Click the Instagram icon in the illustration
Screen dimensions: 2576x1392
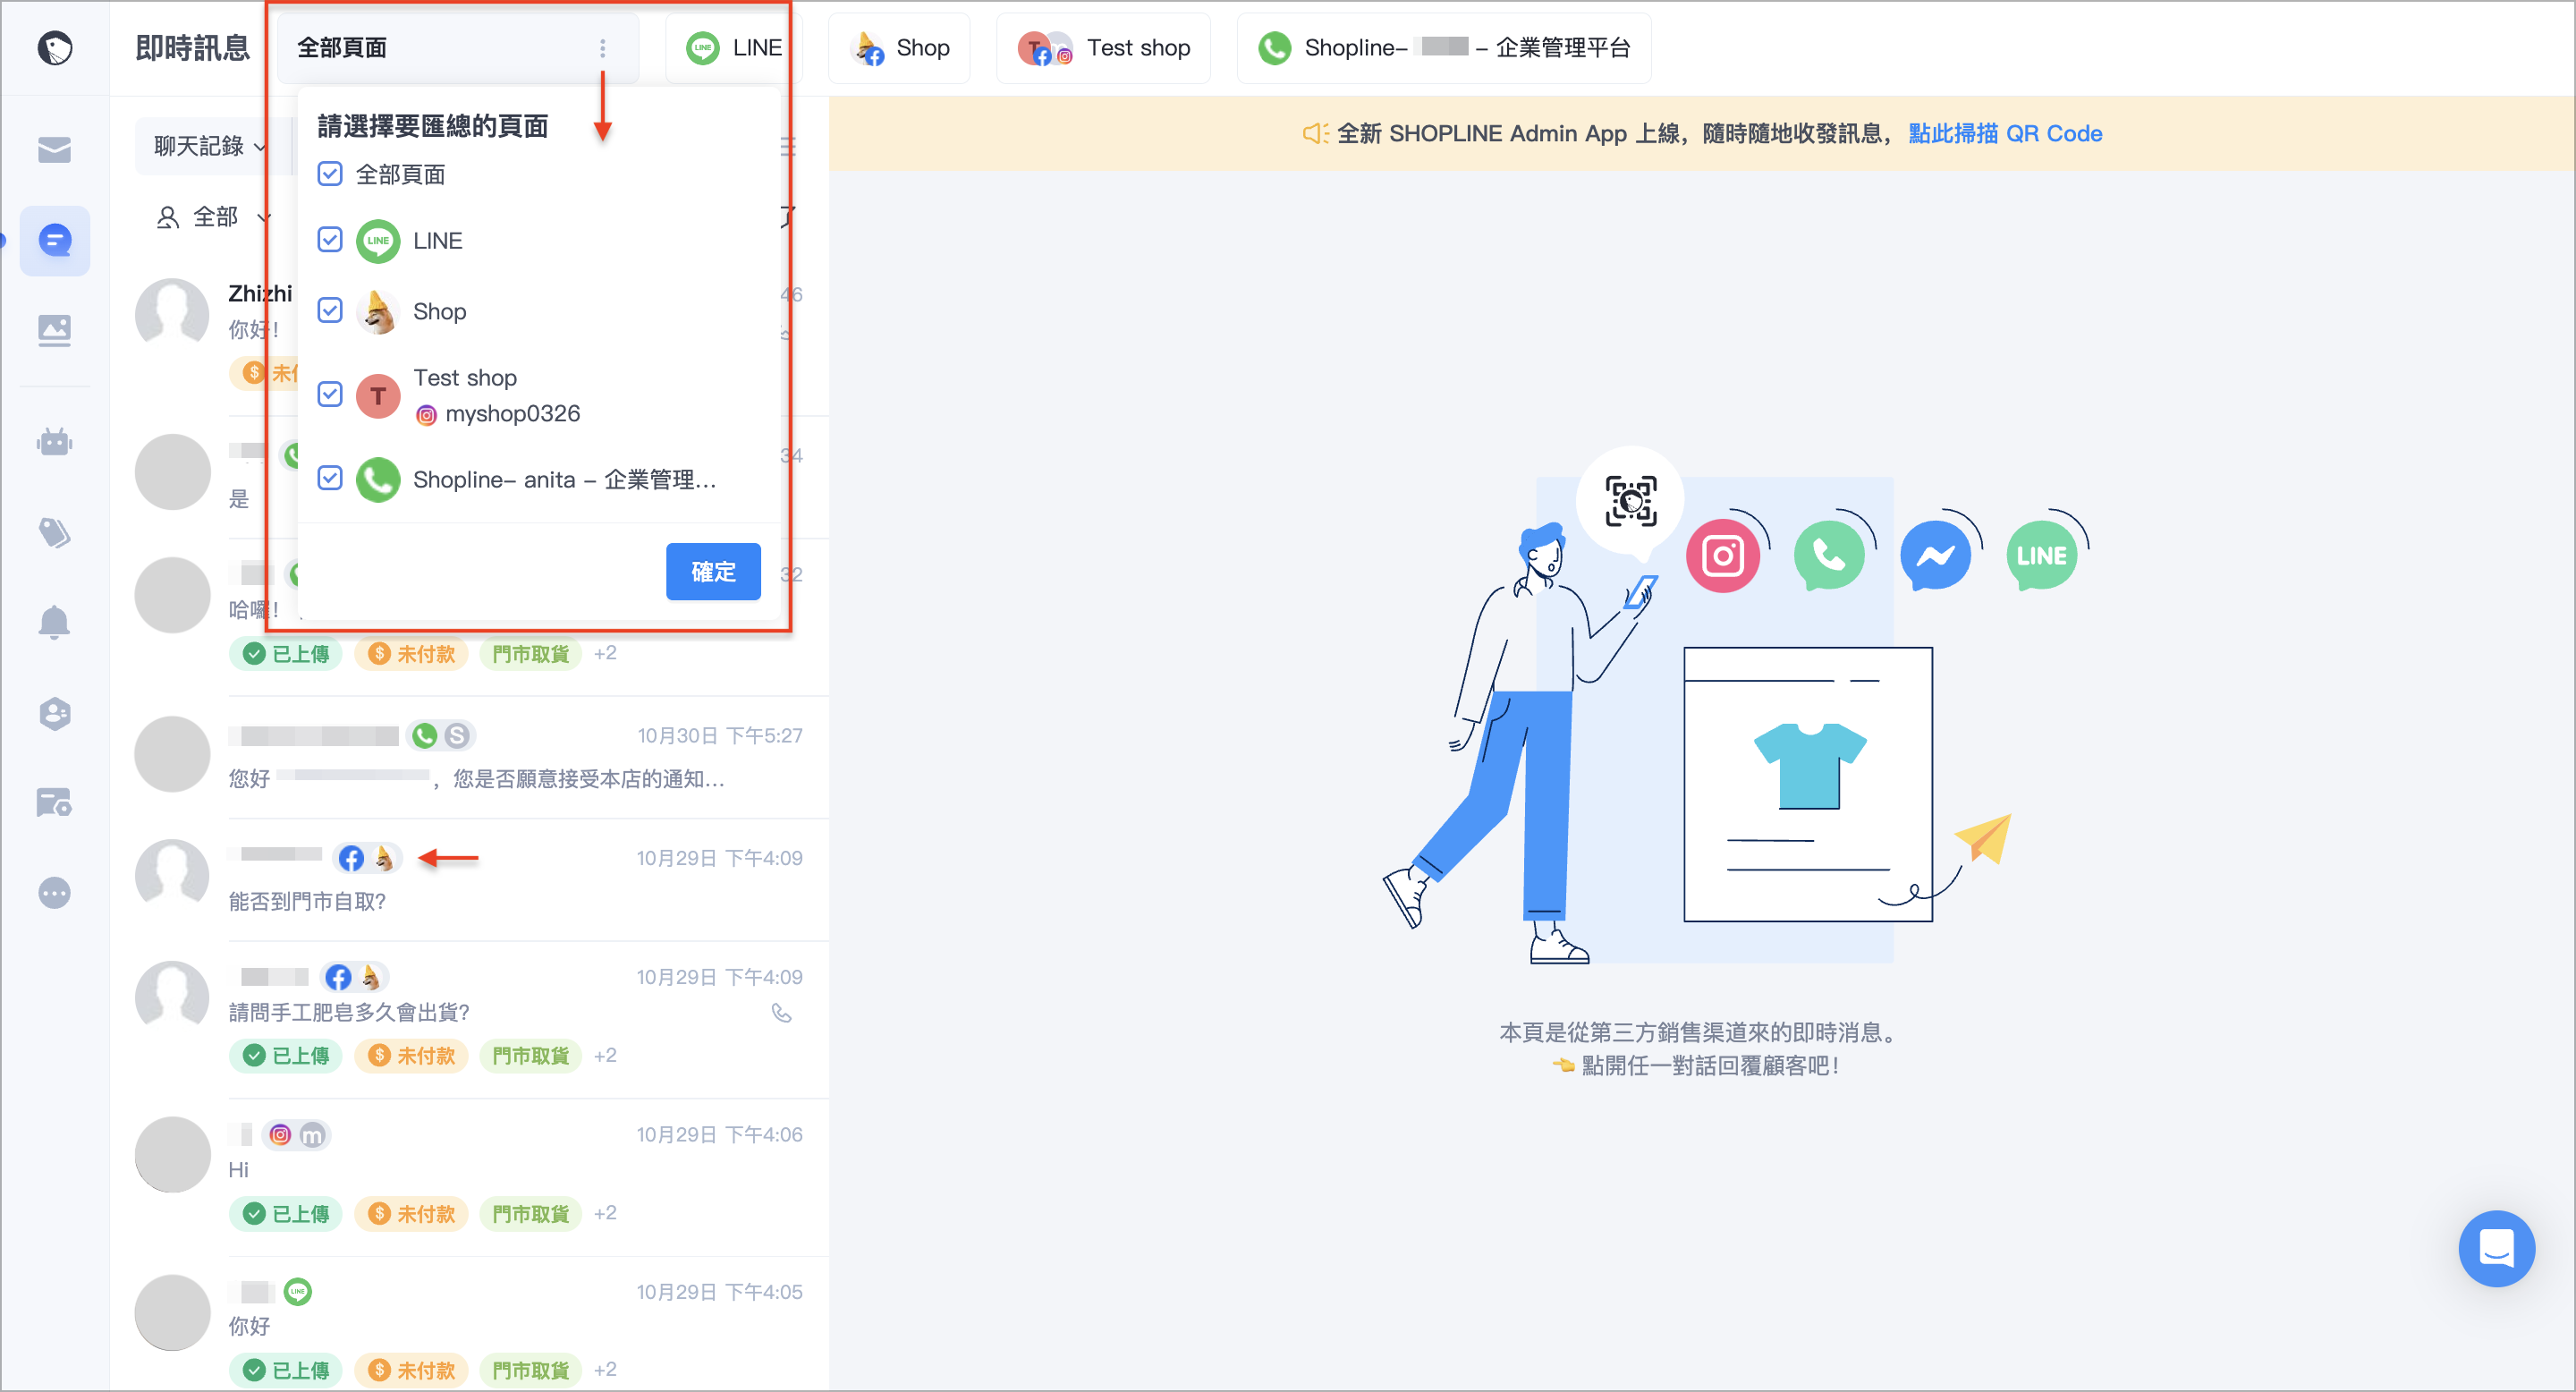(1723, 556)
